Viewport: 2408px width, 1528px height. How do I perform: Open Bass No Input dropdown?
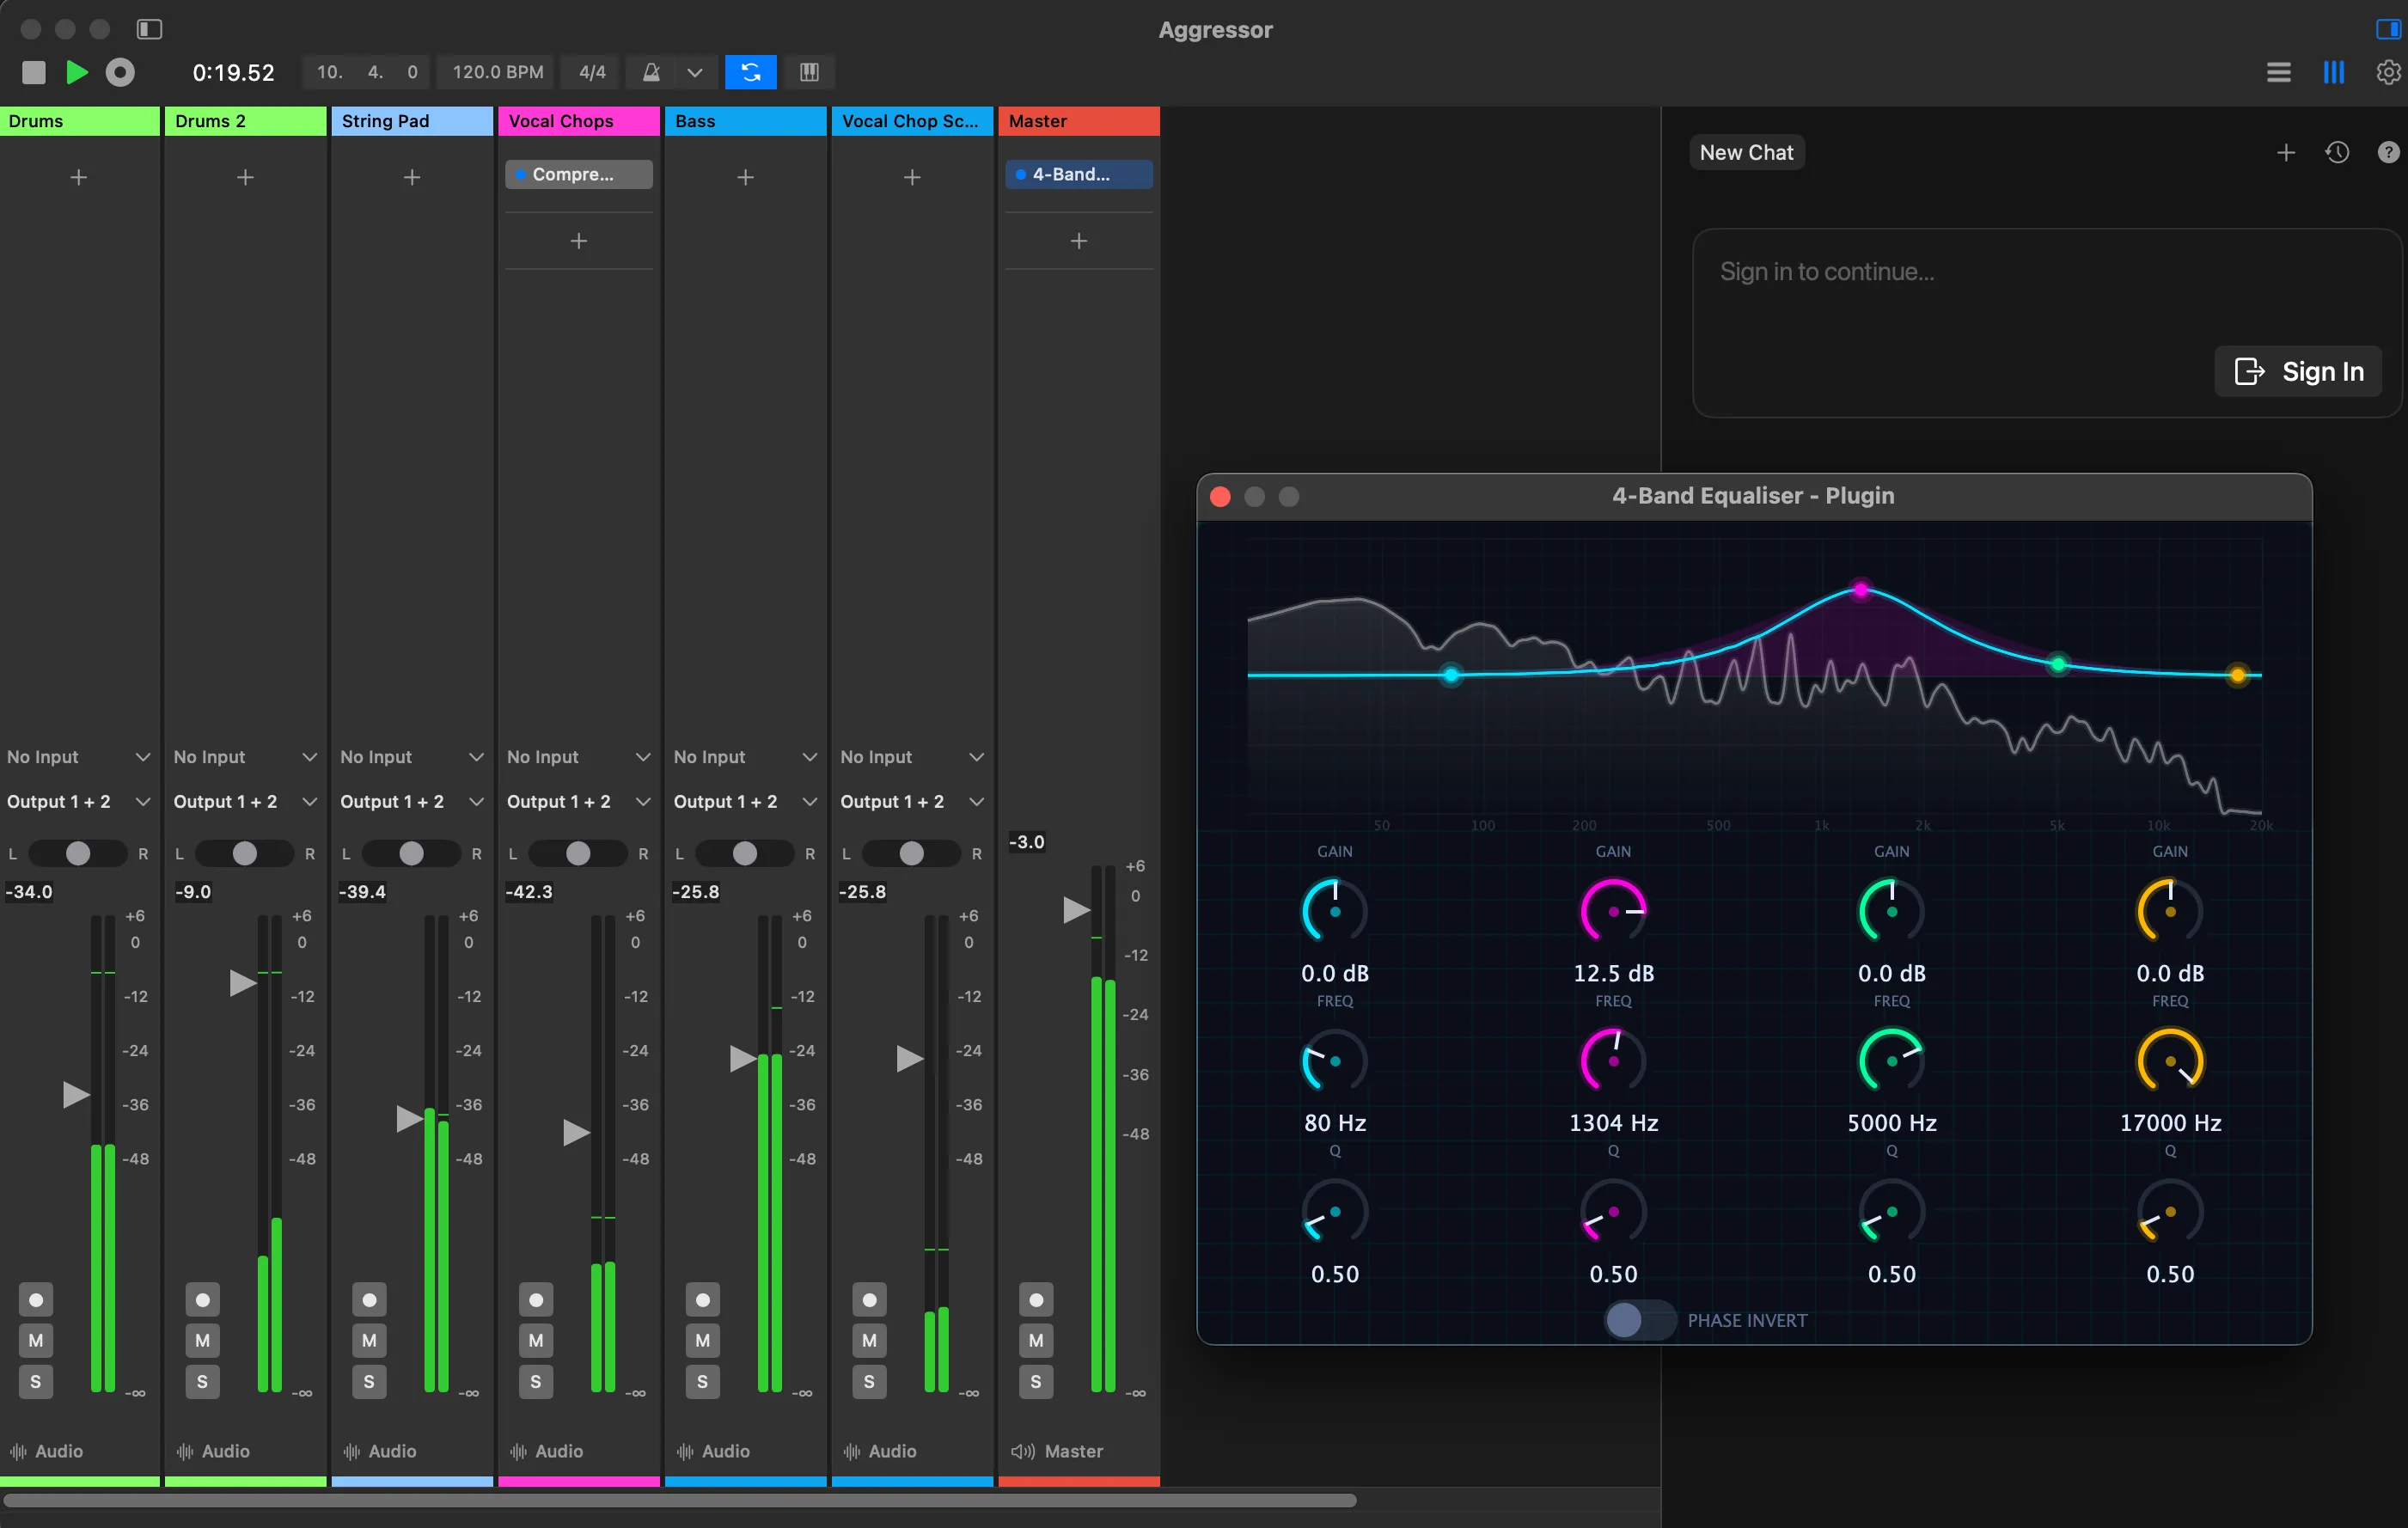tap(746, 757)
